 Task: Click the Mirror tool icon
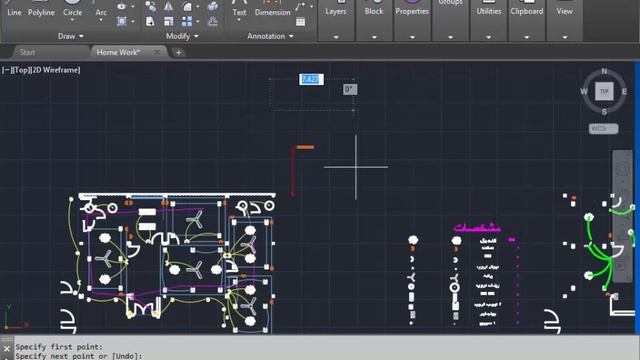[x=168, y=6]
